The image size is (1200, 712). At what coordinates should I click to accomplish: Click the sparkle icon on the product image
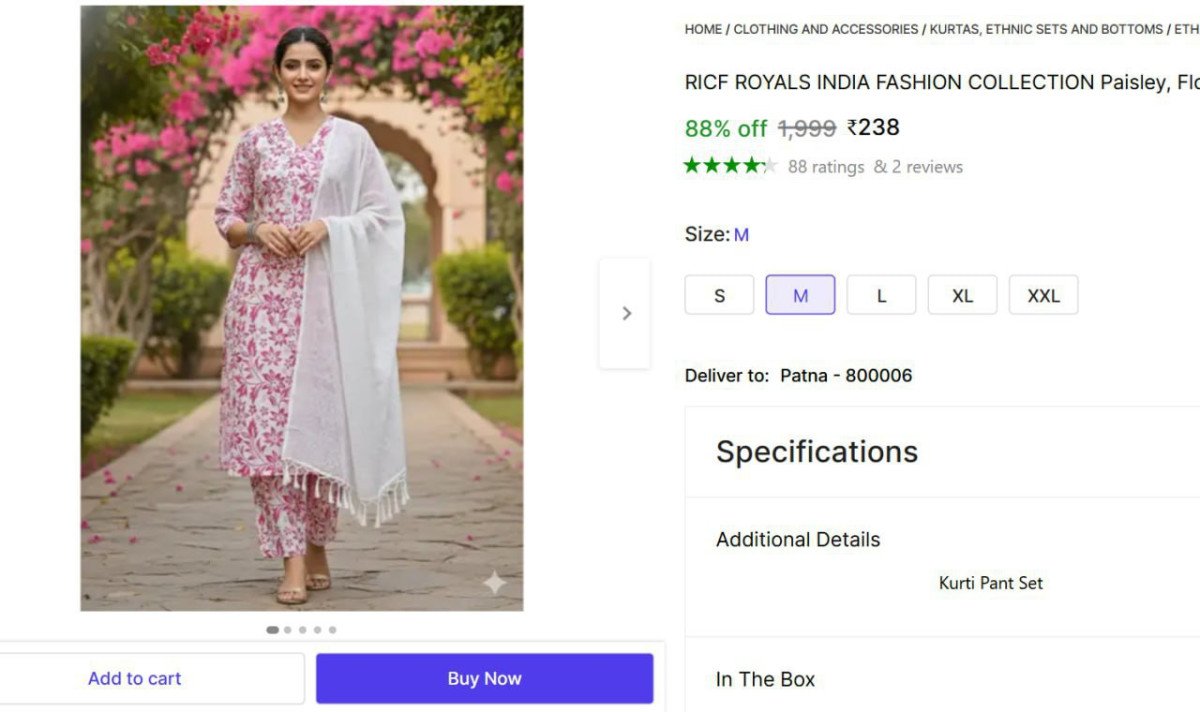pyautogui.click(x=494, y=581)
